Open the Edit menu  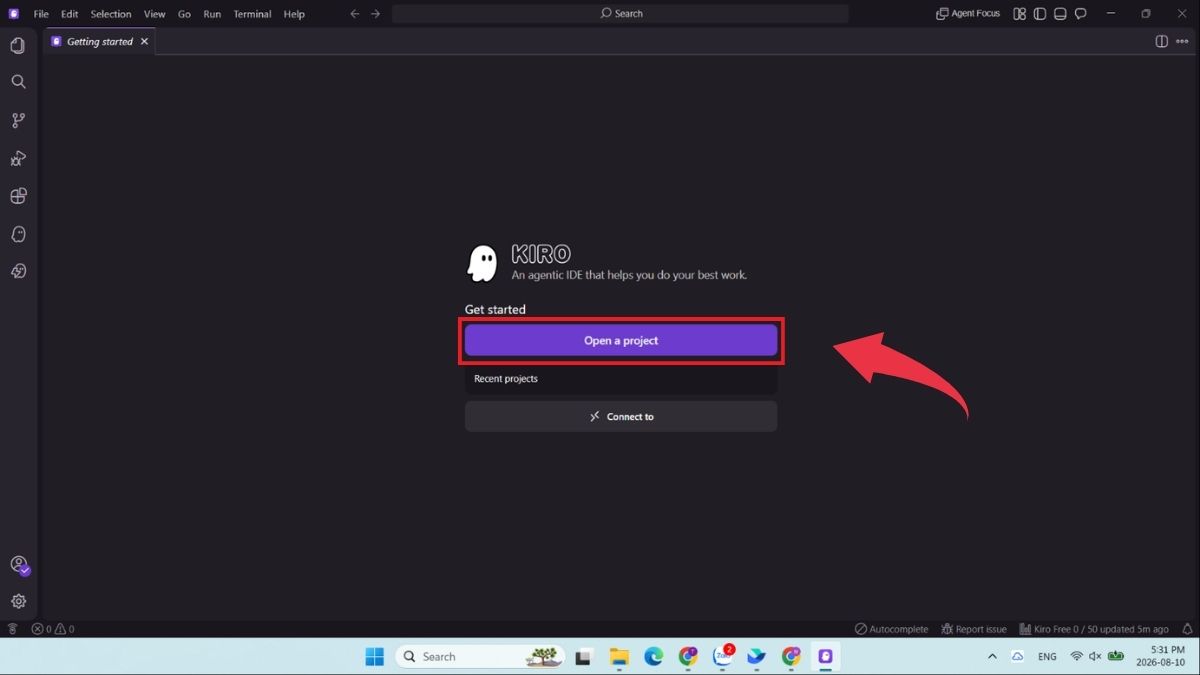69,14
